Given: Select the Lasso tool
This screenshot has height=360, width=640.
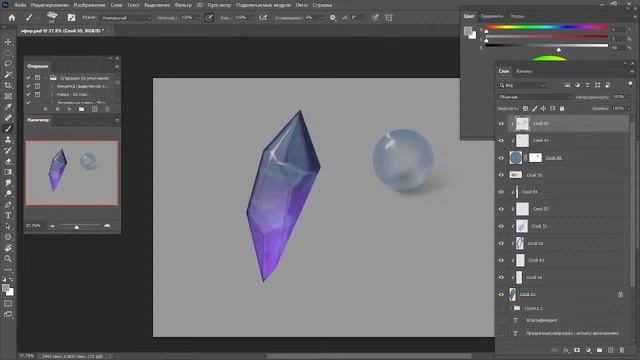Looking at the screenshot, I should tap(8, 64).
